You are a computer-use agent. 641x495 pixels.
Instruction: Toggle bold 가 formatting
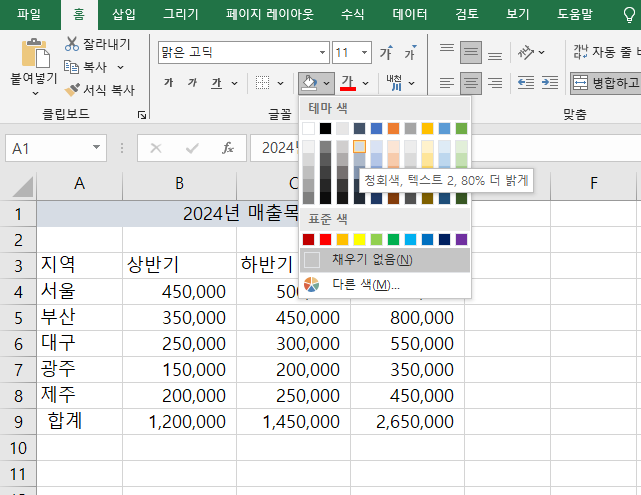point(168,83)
